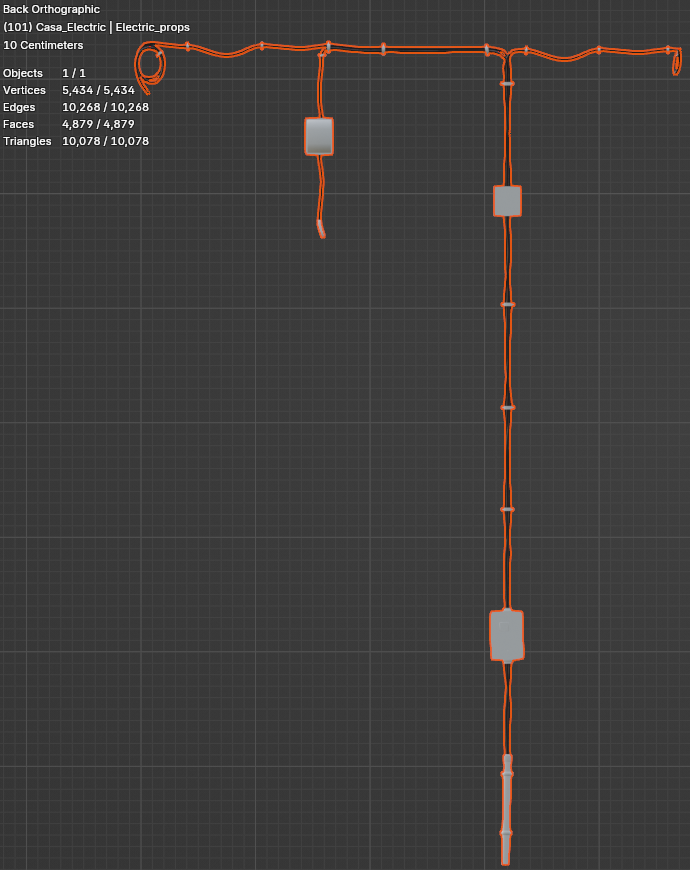Click the Casa_Electric | Electric_props object name
The height and width of the screenshot is (870, 690).
coord(96,27)
